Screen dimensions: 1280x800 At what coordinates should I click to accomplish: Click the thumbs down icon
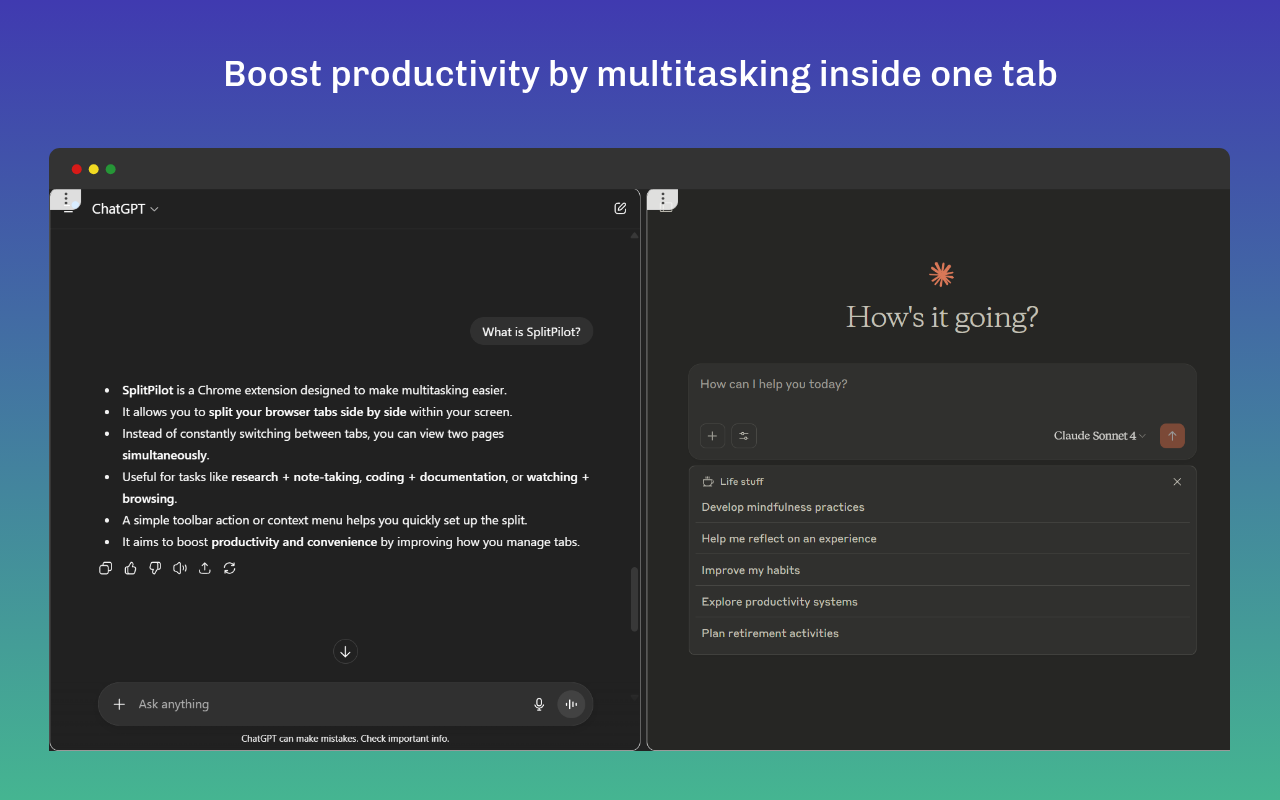click(155, 568)
